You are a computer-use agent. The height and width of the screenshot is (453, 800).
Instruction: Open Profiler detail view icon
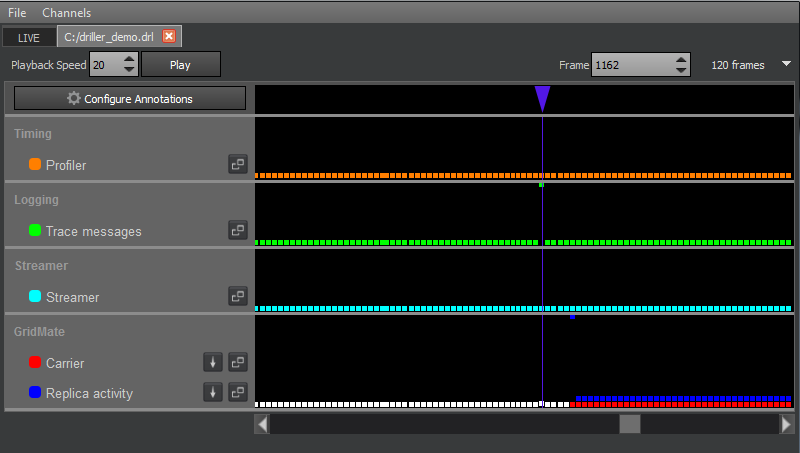point(237,165)
